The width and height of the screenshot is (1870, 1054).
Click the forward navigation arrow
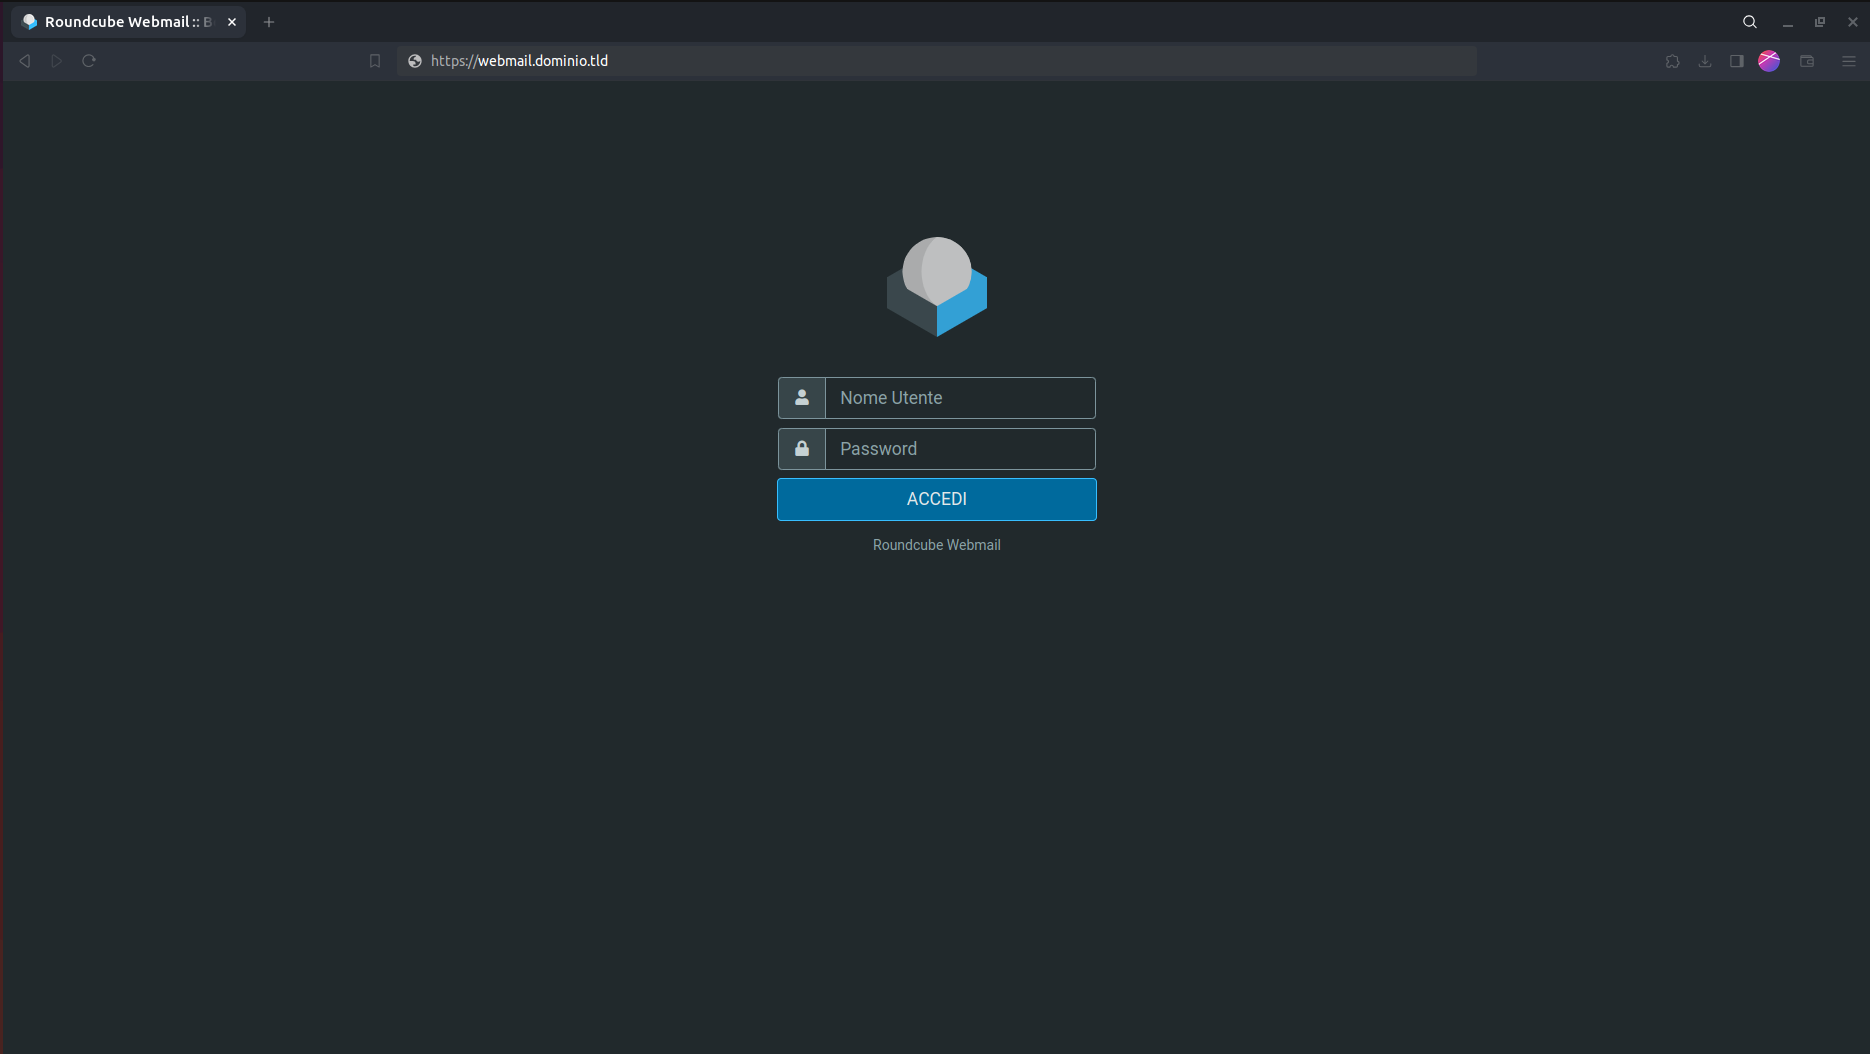click(57, 61)
